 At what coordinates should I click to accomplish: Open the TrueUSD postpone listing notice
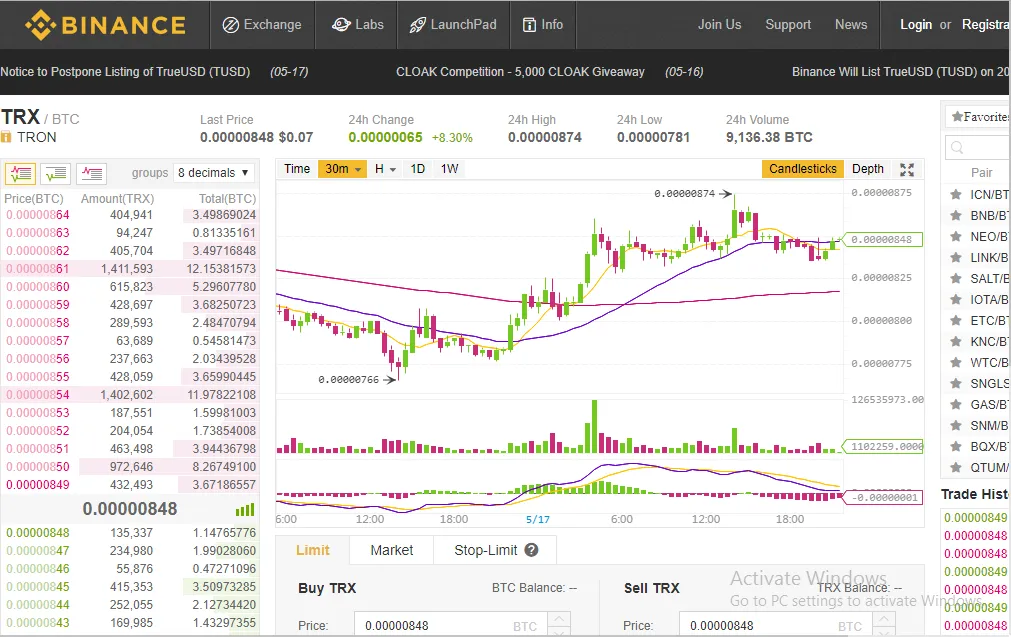(x=125, y=72)
